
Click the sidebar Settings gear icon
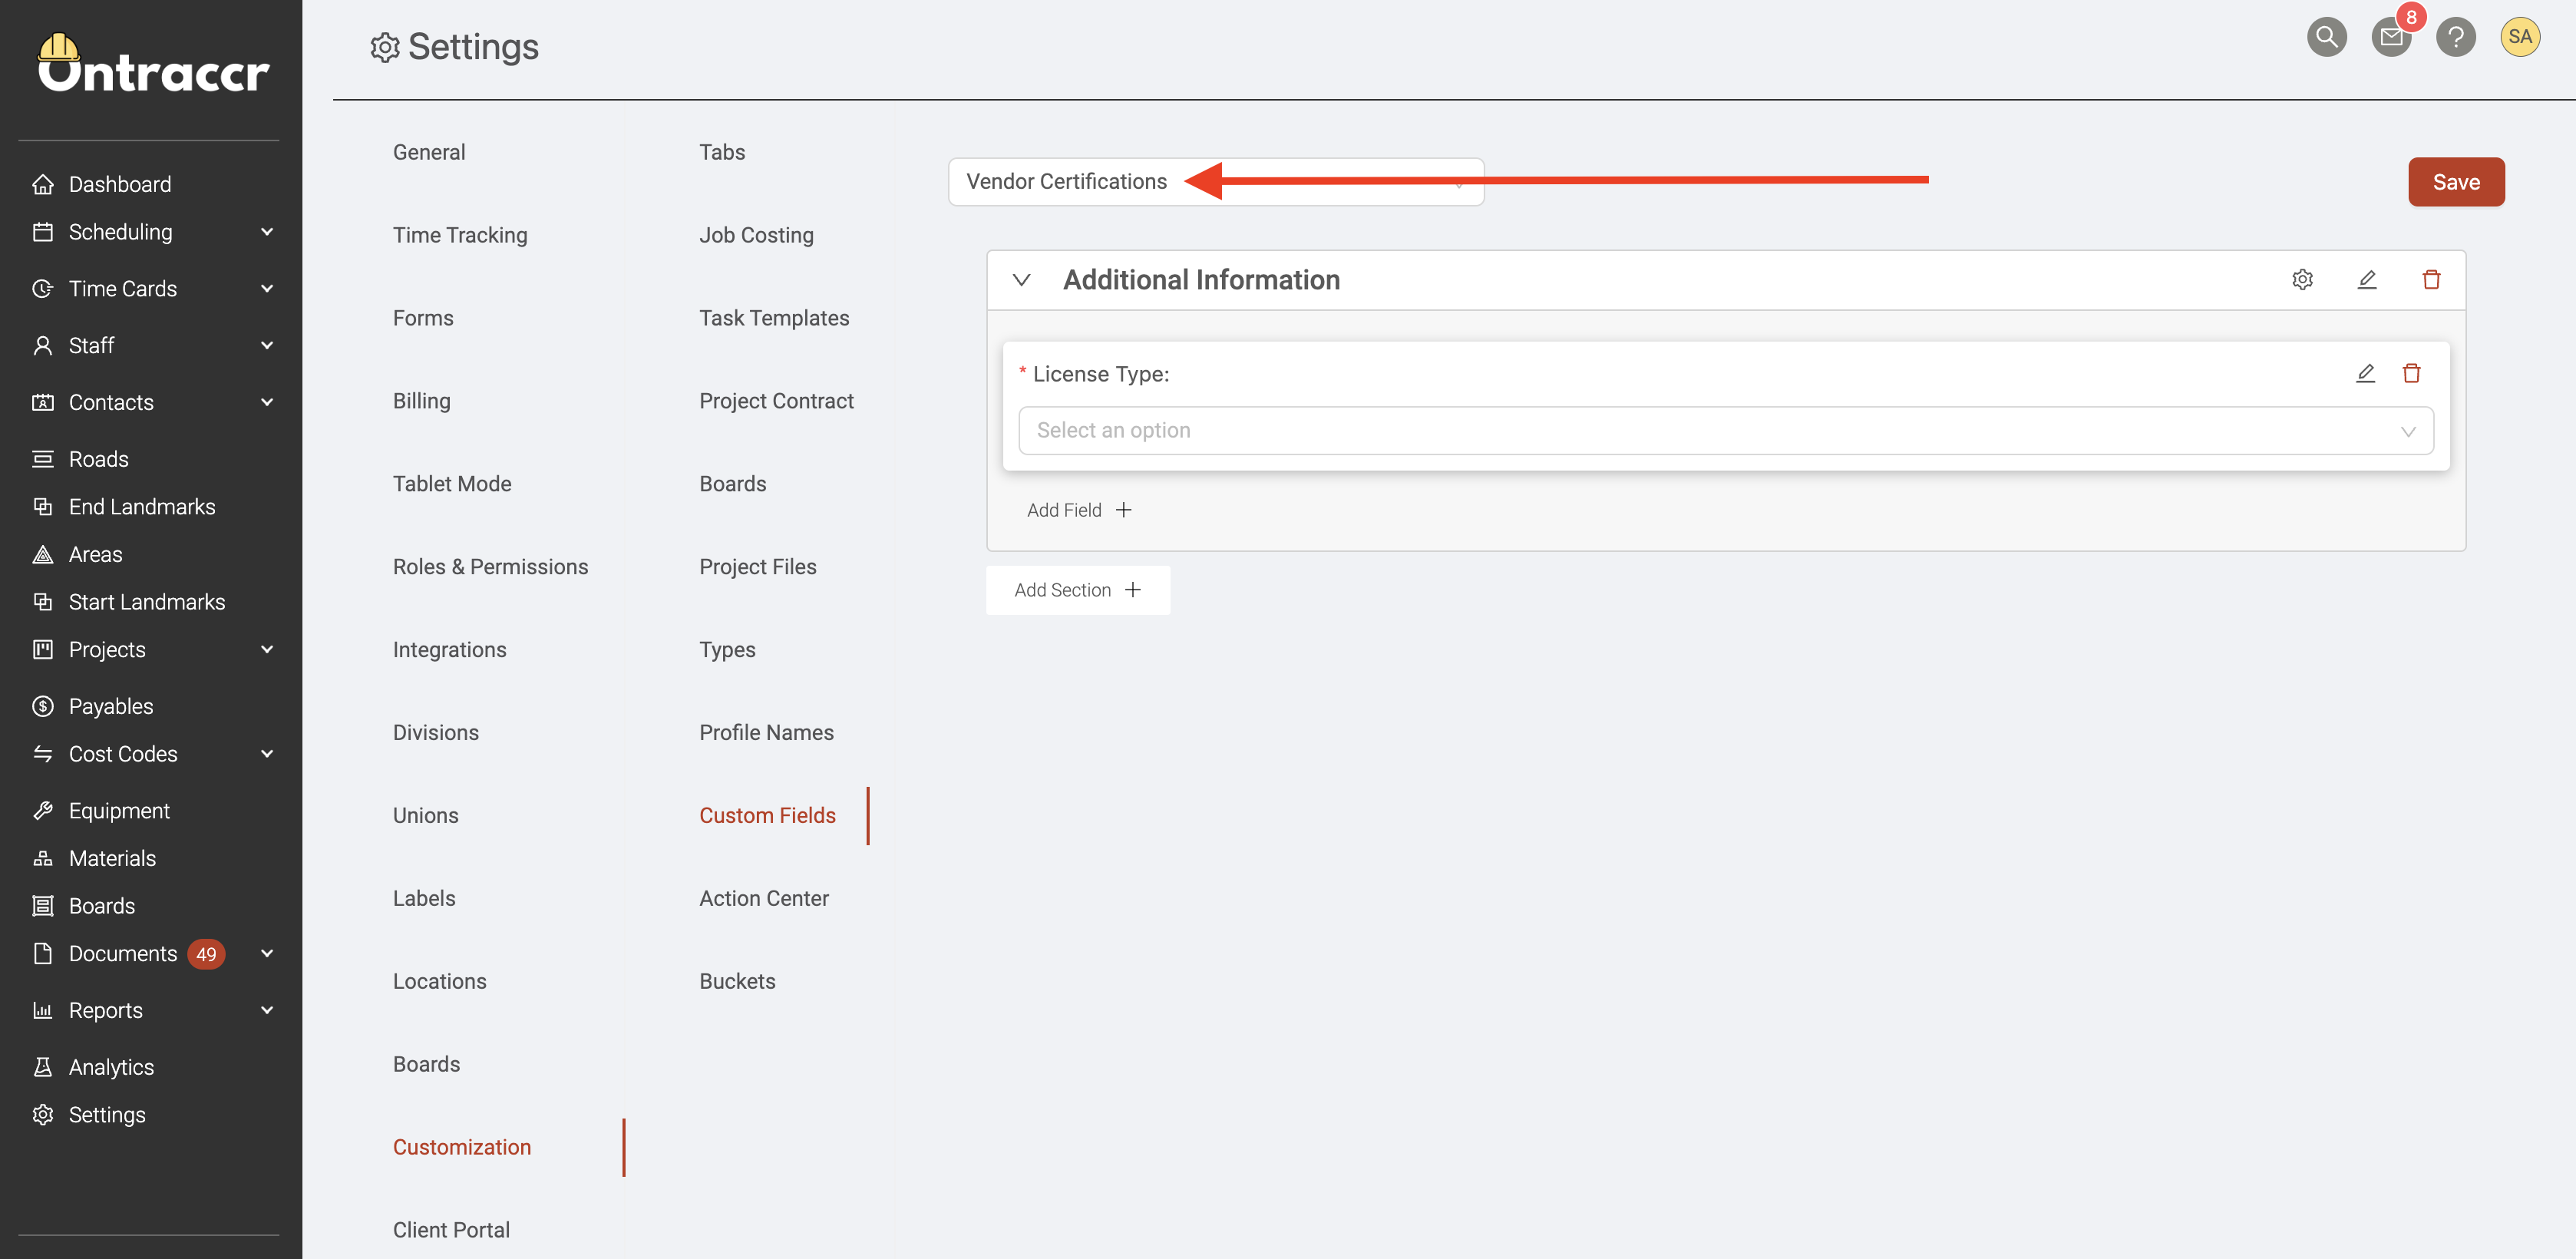(x=43, y=1114)
